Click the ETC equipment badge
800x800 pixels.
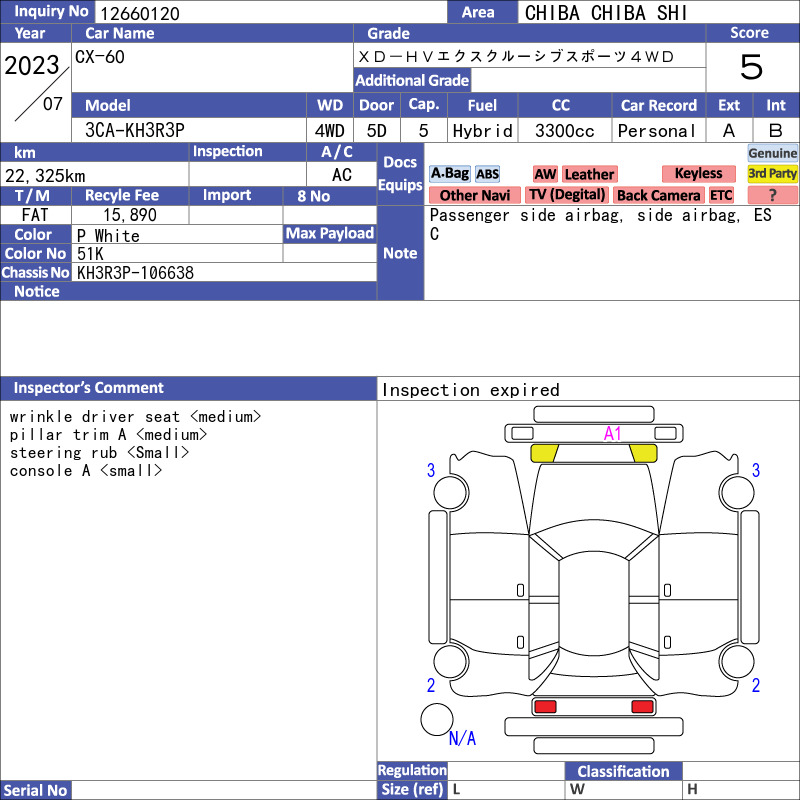[721, 195]
